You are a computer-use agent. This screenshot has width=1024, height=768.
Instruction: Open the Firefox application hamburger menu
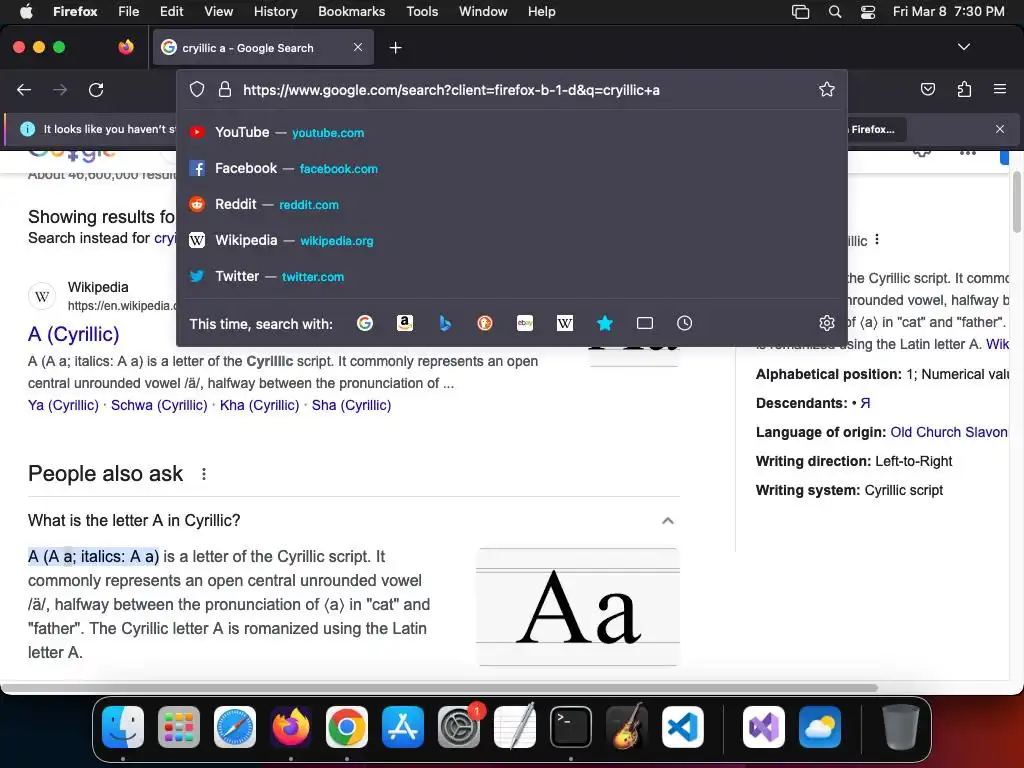click(999, 89)
